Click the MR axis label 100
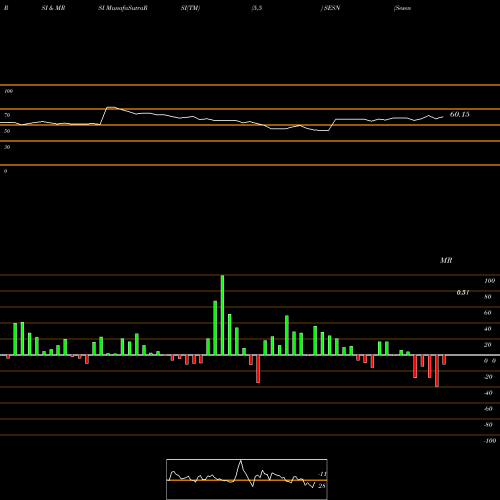 click(x=489, y=281)
